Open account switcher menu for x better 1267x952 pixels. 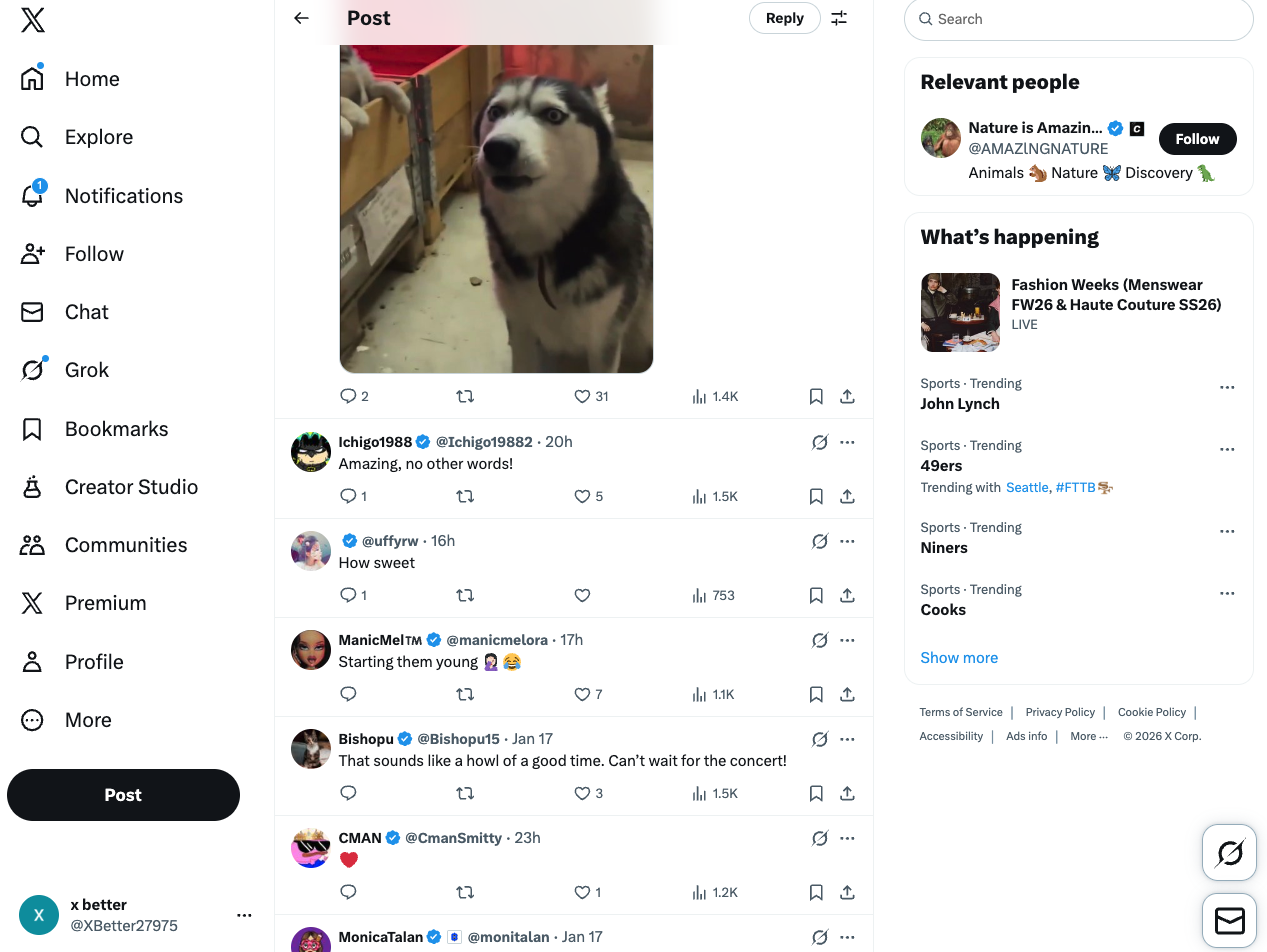pos(244,915)
